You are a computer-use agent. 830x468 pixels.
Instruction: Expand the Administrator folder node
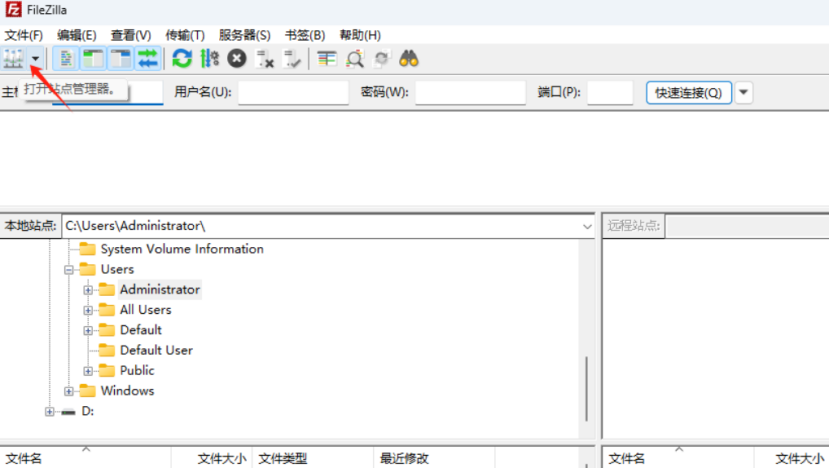point(88,290)
